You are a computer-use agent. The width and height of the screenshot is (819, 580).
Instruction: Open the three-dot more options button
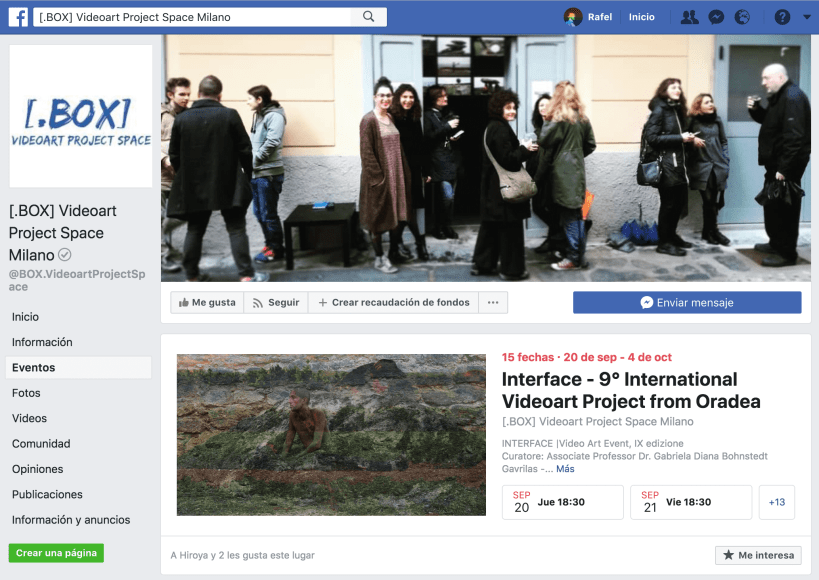click(x=493, y=302)
